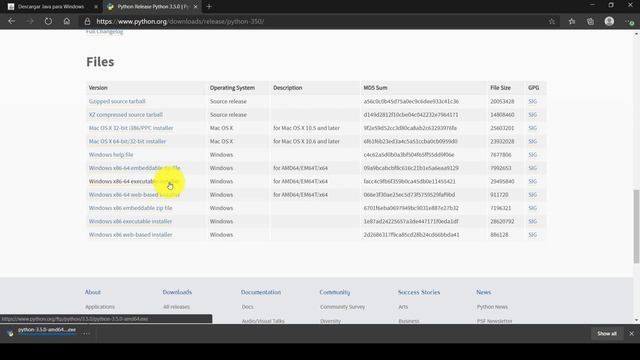This screenshot has height=360, width=640.
Task: Select file size 29495840 cell
Action: pos(502,181)
